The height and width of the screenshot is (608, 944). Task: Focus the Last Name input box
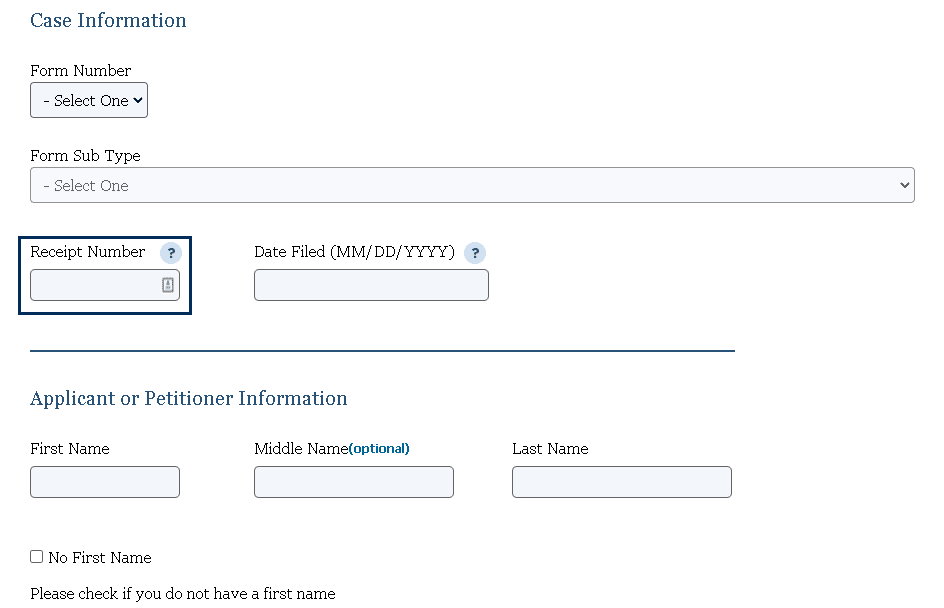pyautogui.click(x=622, y=482)
